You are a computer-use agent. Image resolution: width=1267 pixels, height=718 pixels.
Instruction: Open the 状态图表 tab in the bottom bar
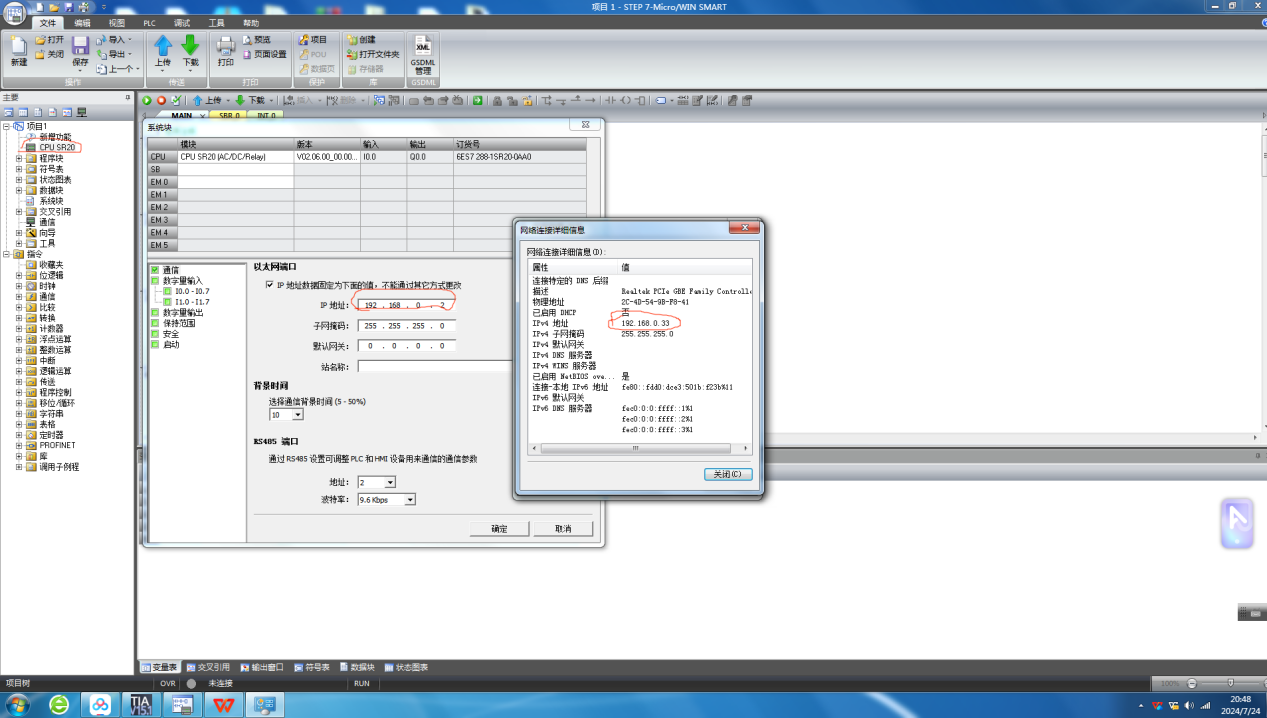406,667
